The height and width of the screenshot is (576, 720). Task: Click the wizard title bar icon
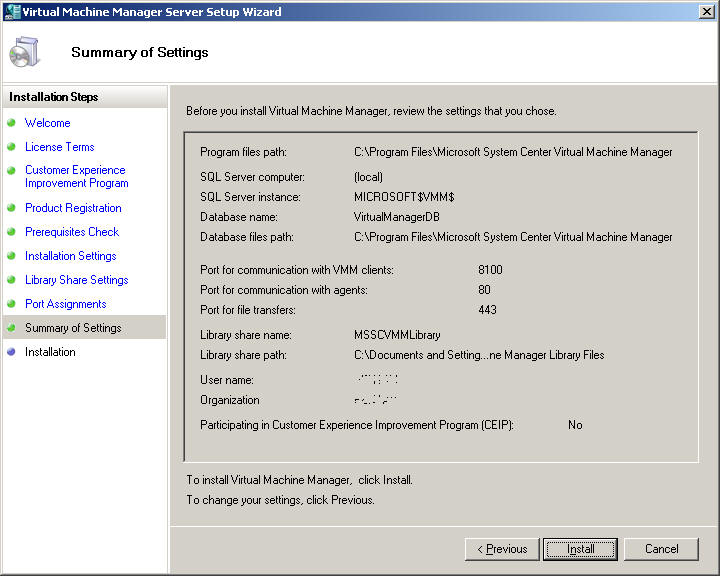coord(11,11)
